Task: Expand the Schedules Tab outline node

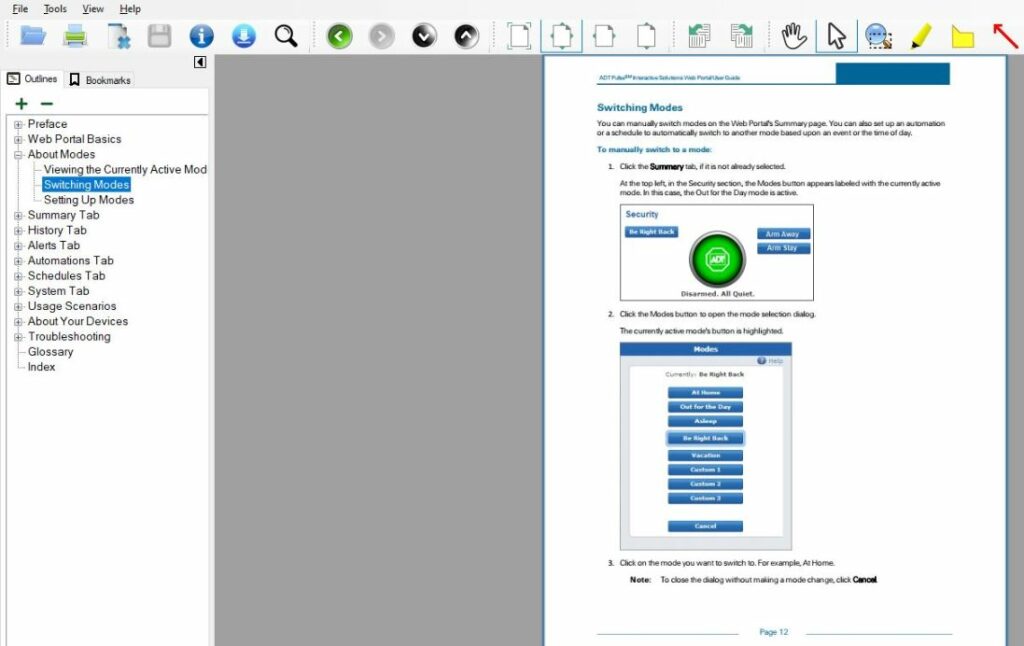Action: click(x=18, y=276)
